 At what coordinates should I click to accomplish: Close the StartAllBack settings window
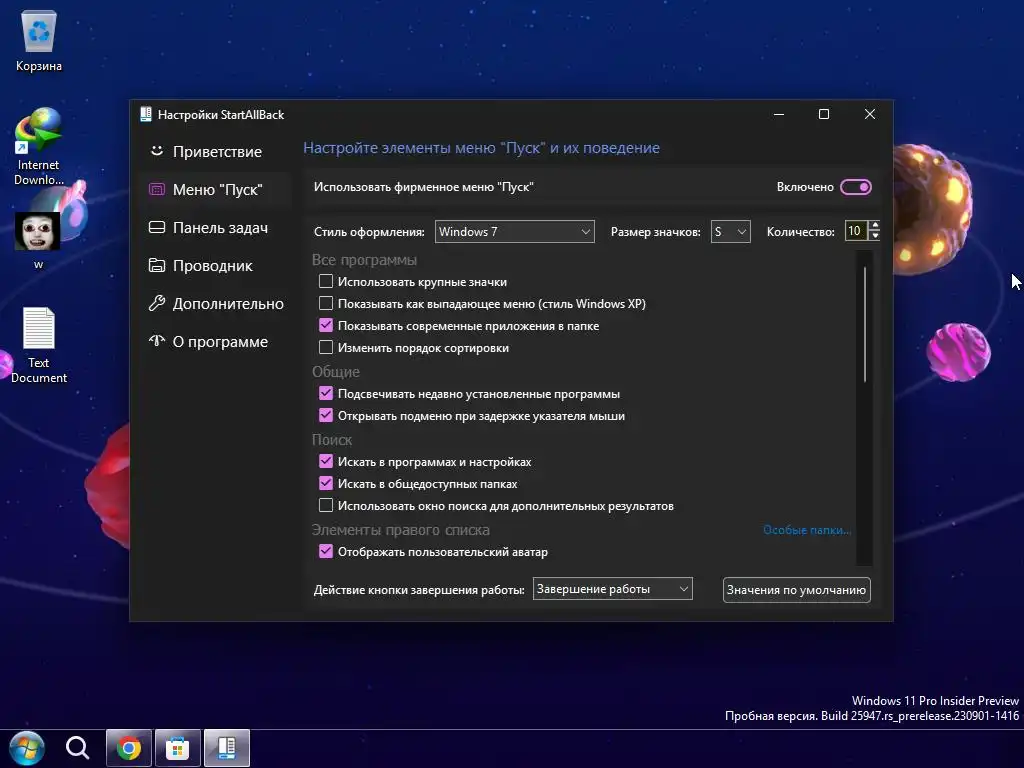click(x=869, y=114)
